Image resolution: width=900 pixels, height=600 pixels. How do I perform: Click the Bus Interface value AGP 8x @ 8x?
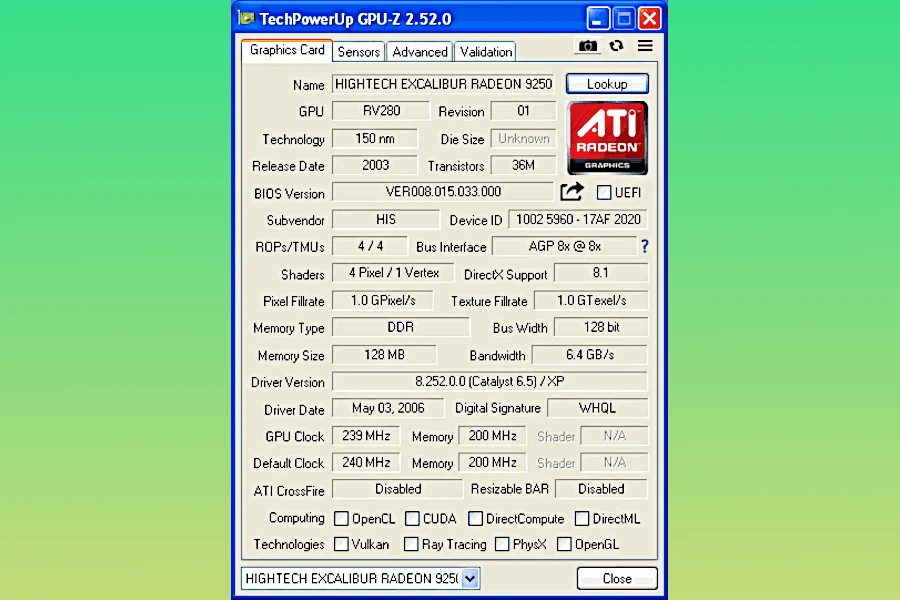[x=564, y=246]
